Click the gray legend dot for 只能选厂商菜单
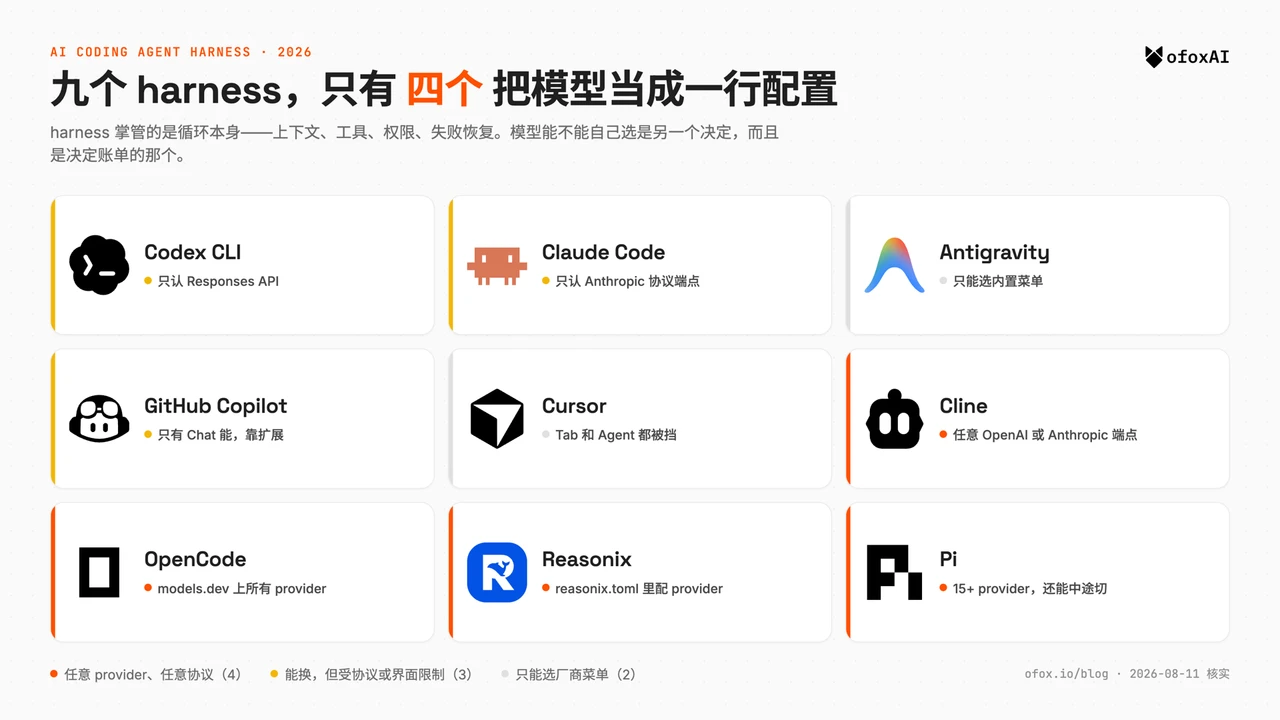 pyautogui.click(x=506, y=674)
